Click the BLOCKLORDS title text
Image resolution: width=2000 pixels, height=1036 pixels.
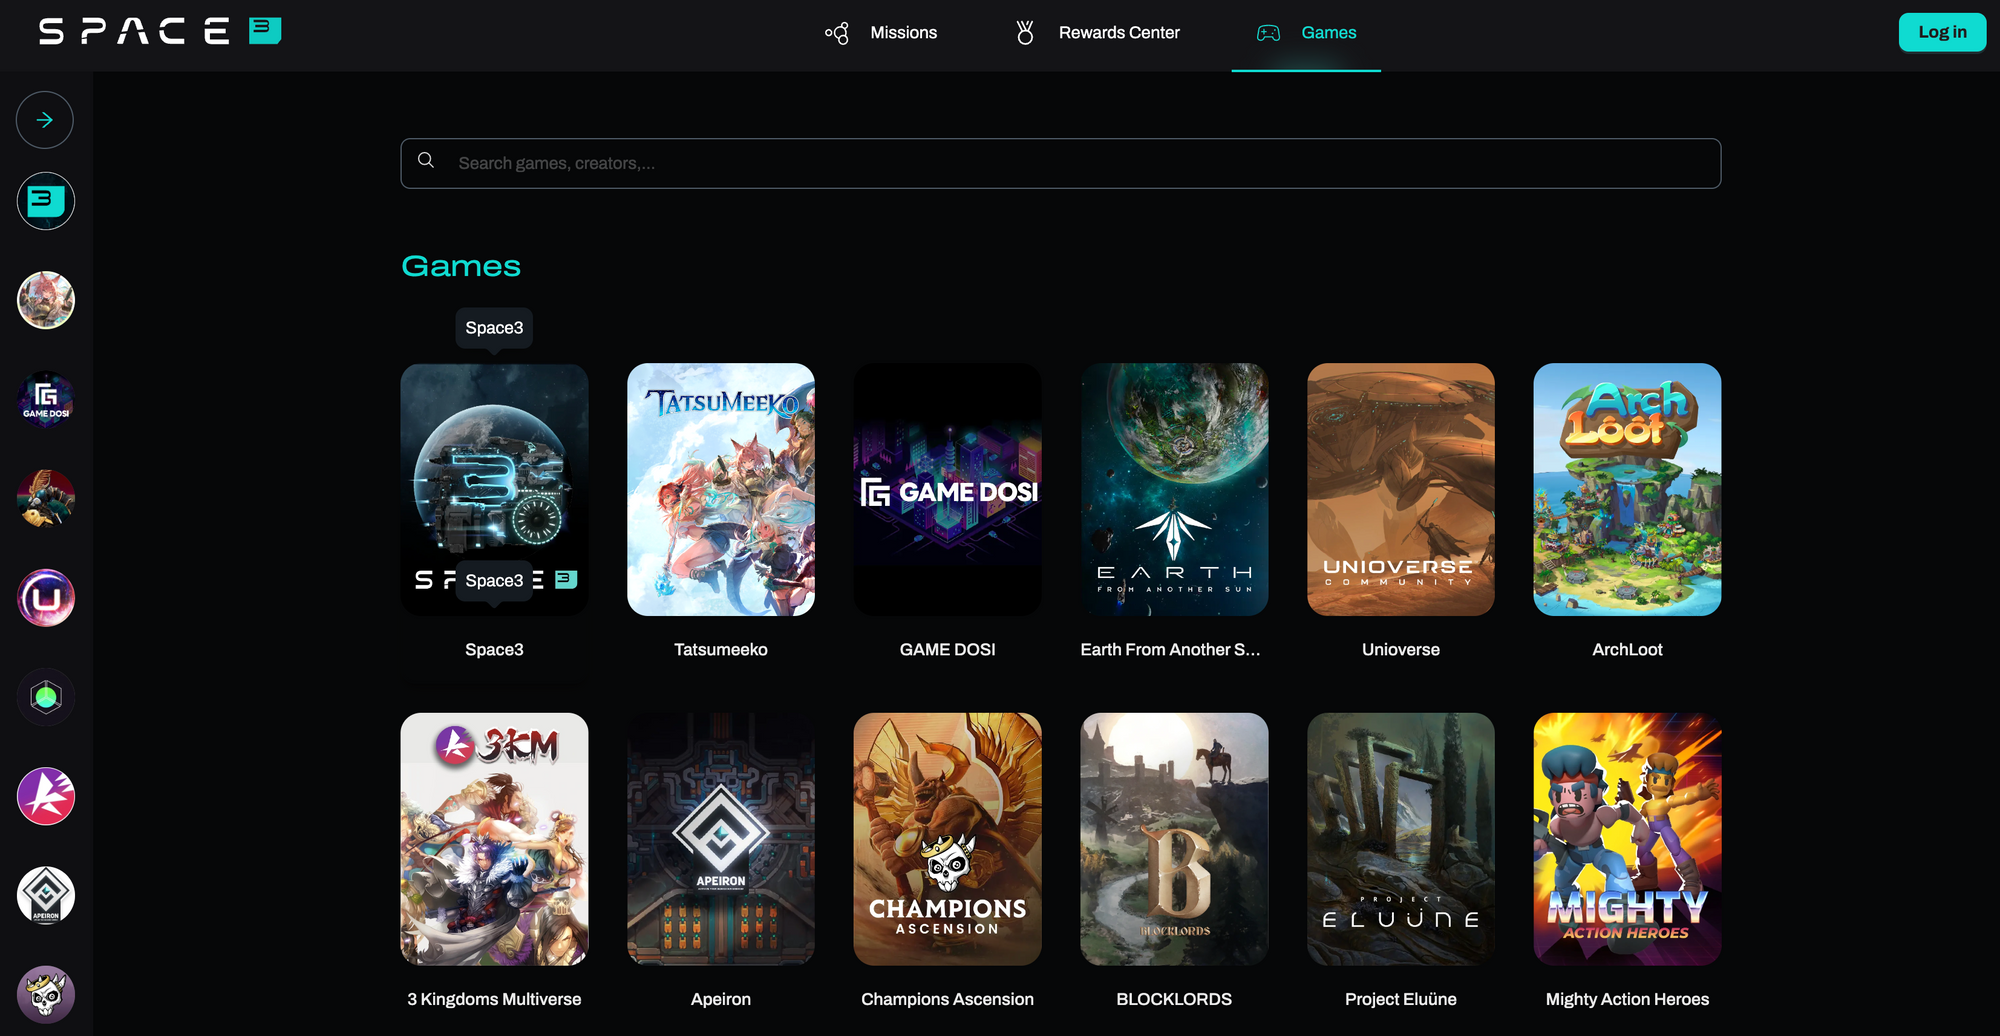tap(1174, 999)
